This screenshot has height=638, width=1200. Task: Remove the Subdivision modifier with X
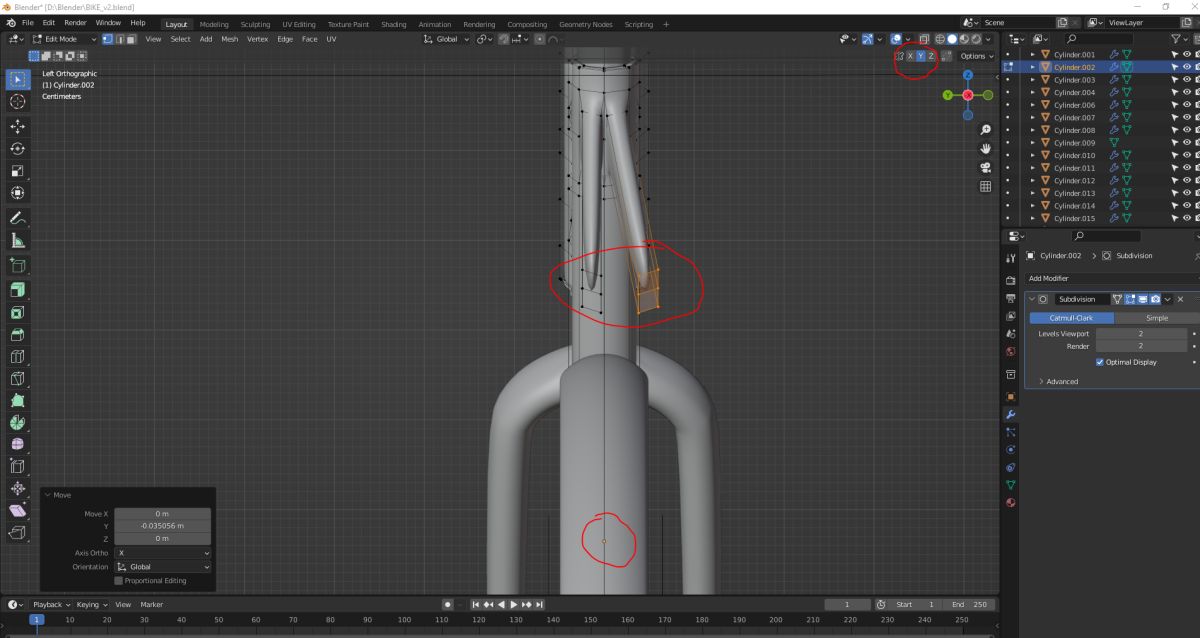pyautogui.click(x=1180, y=299)
